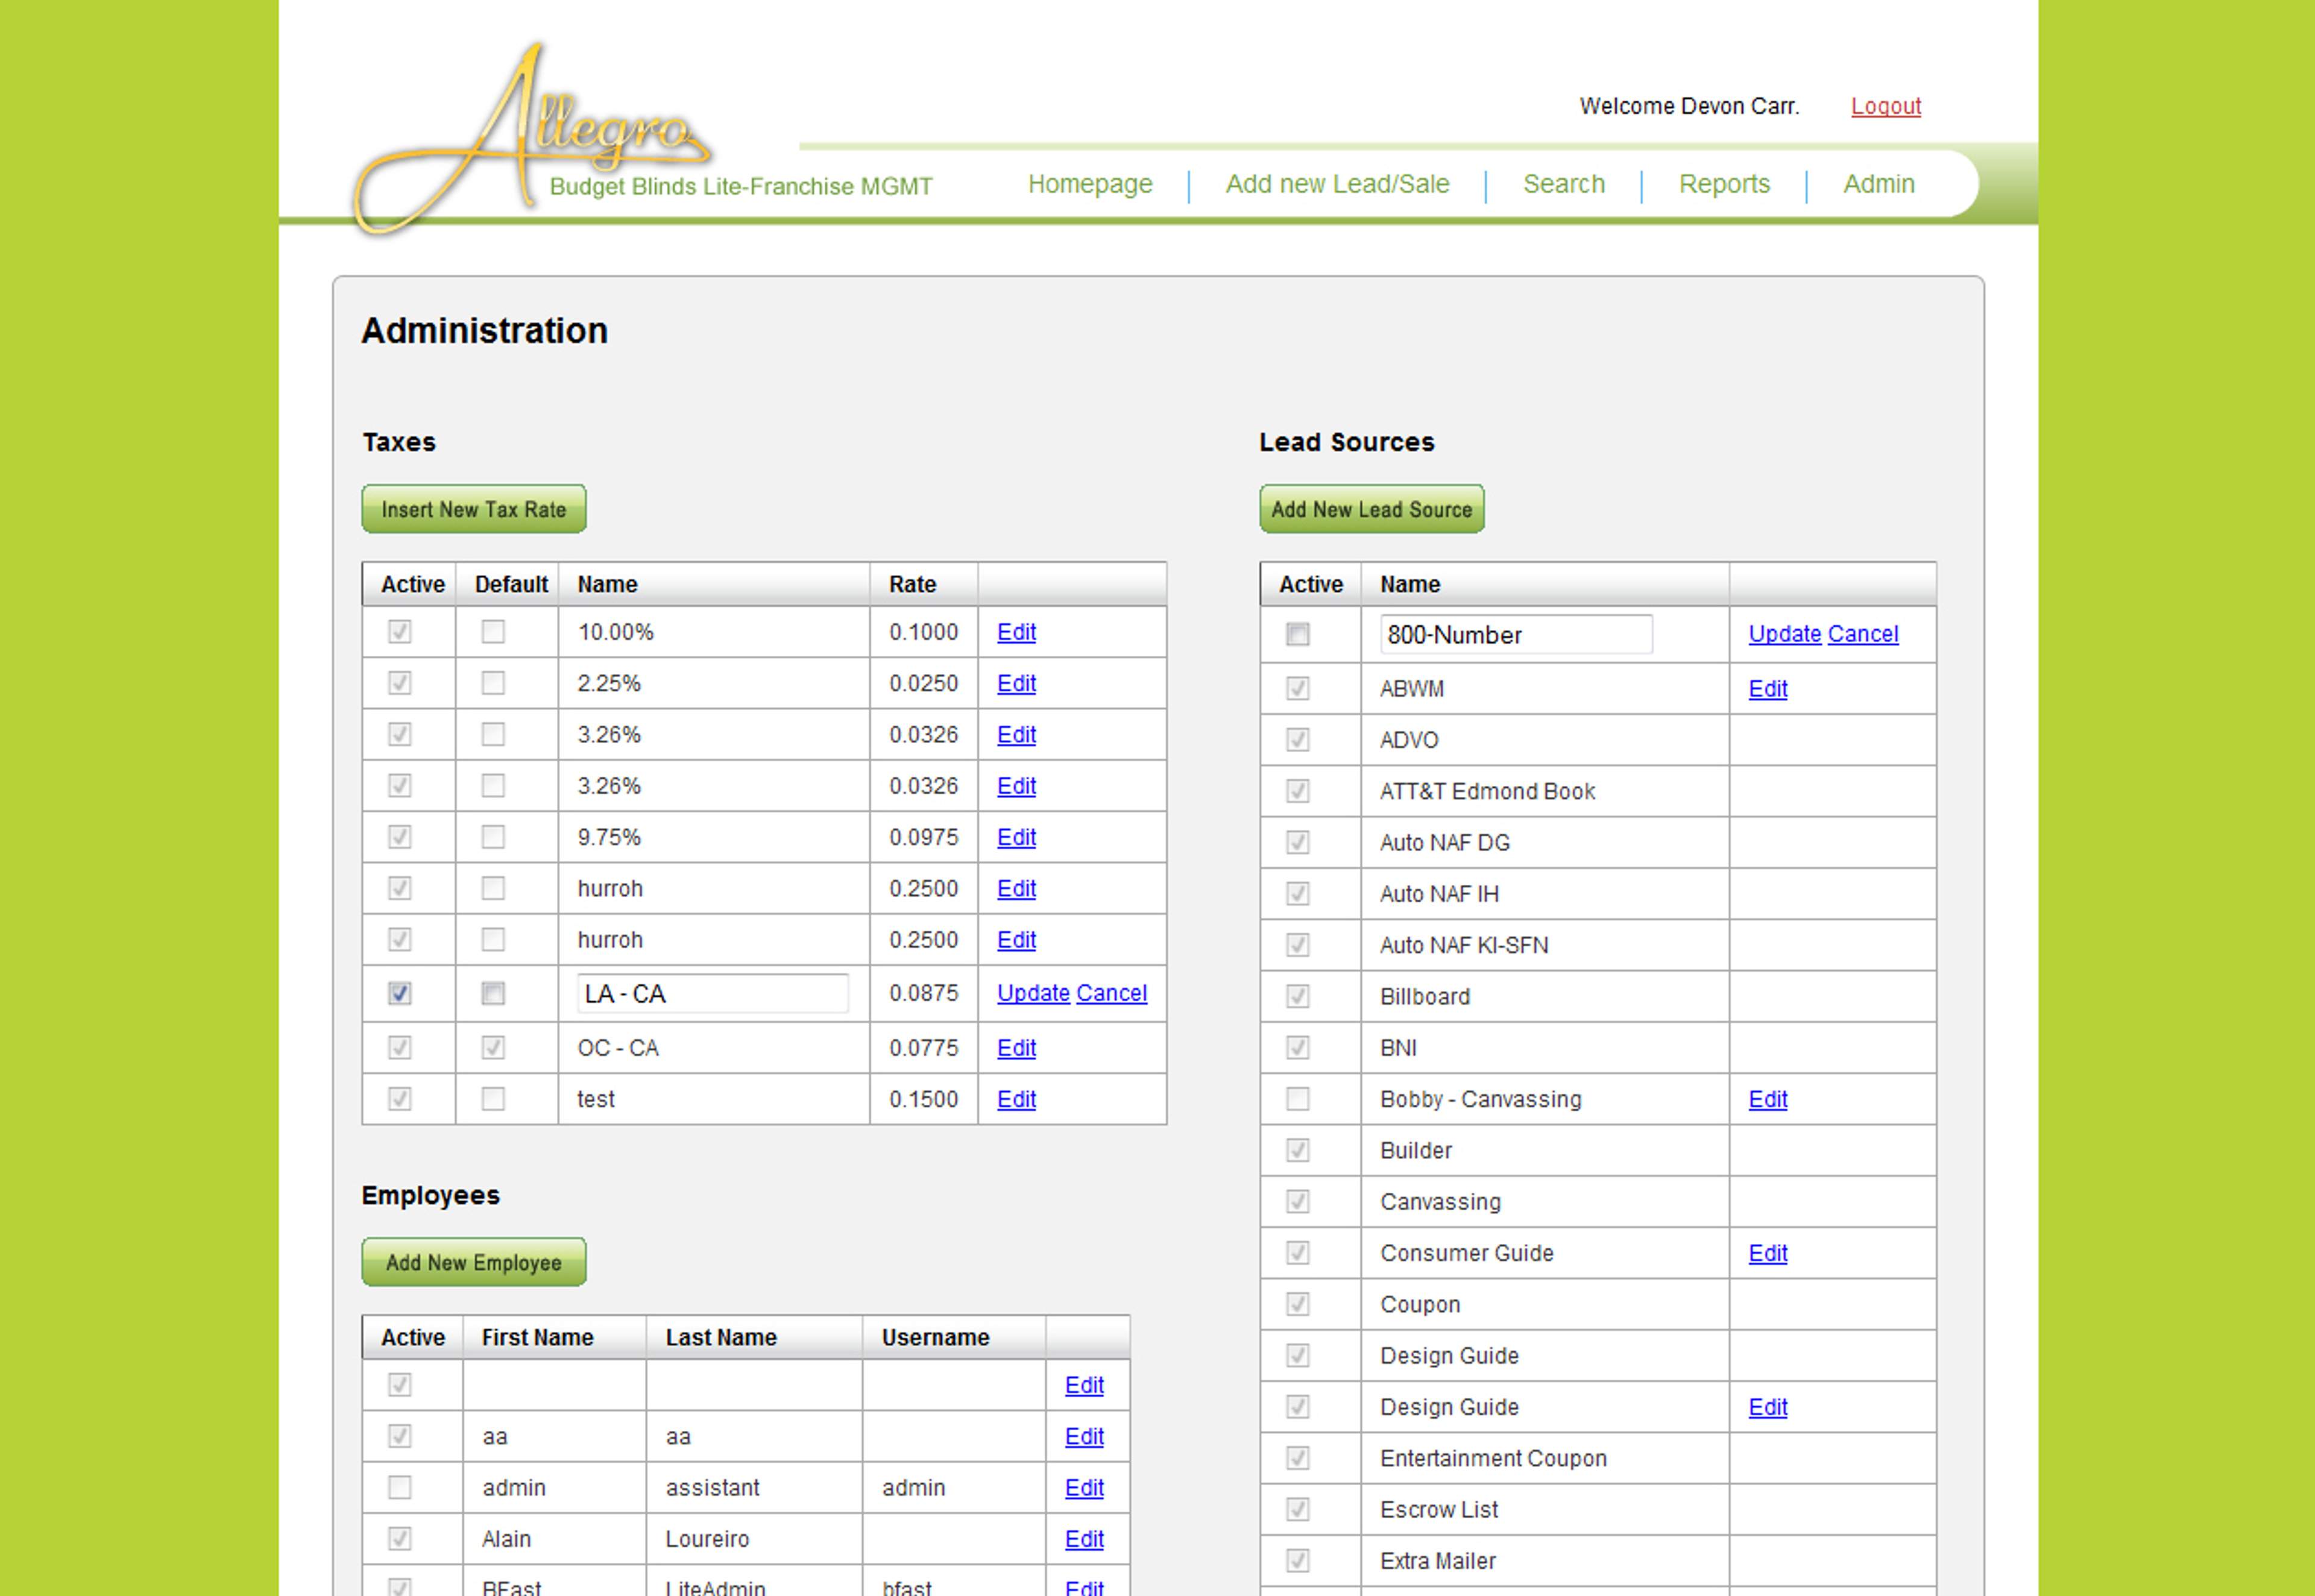Edit Bobby - Canvassing lead source

pos(1767,1099)
